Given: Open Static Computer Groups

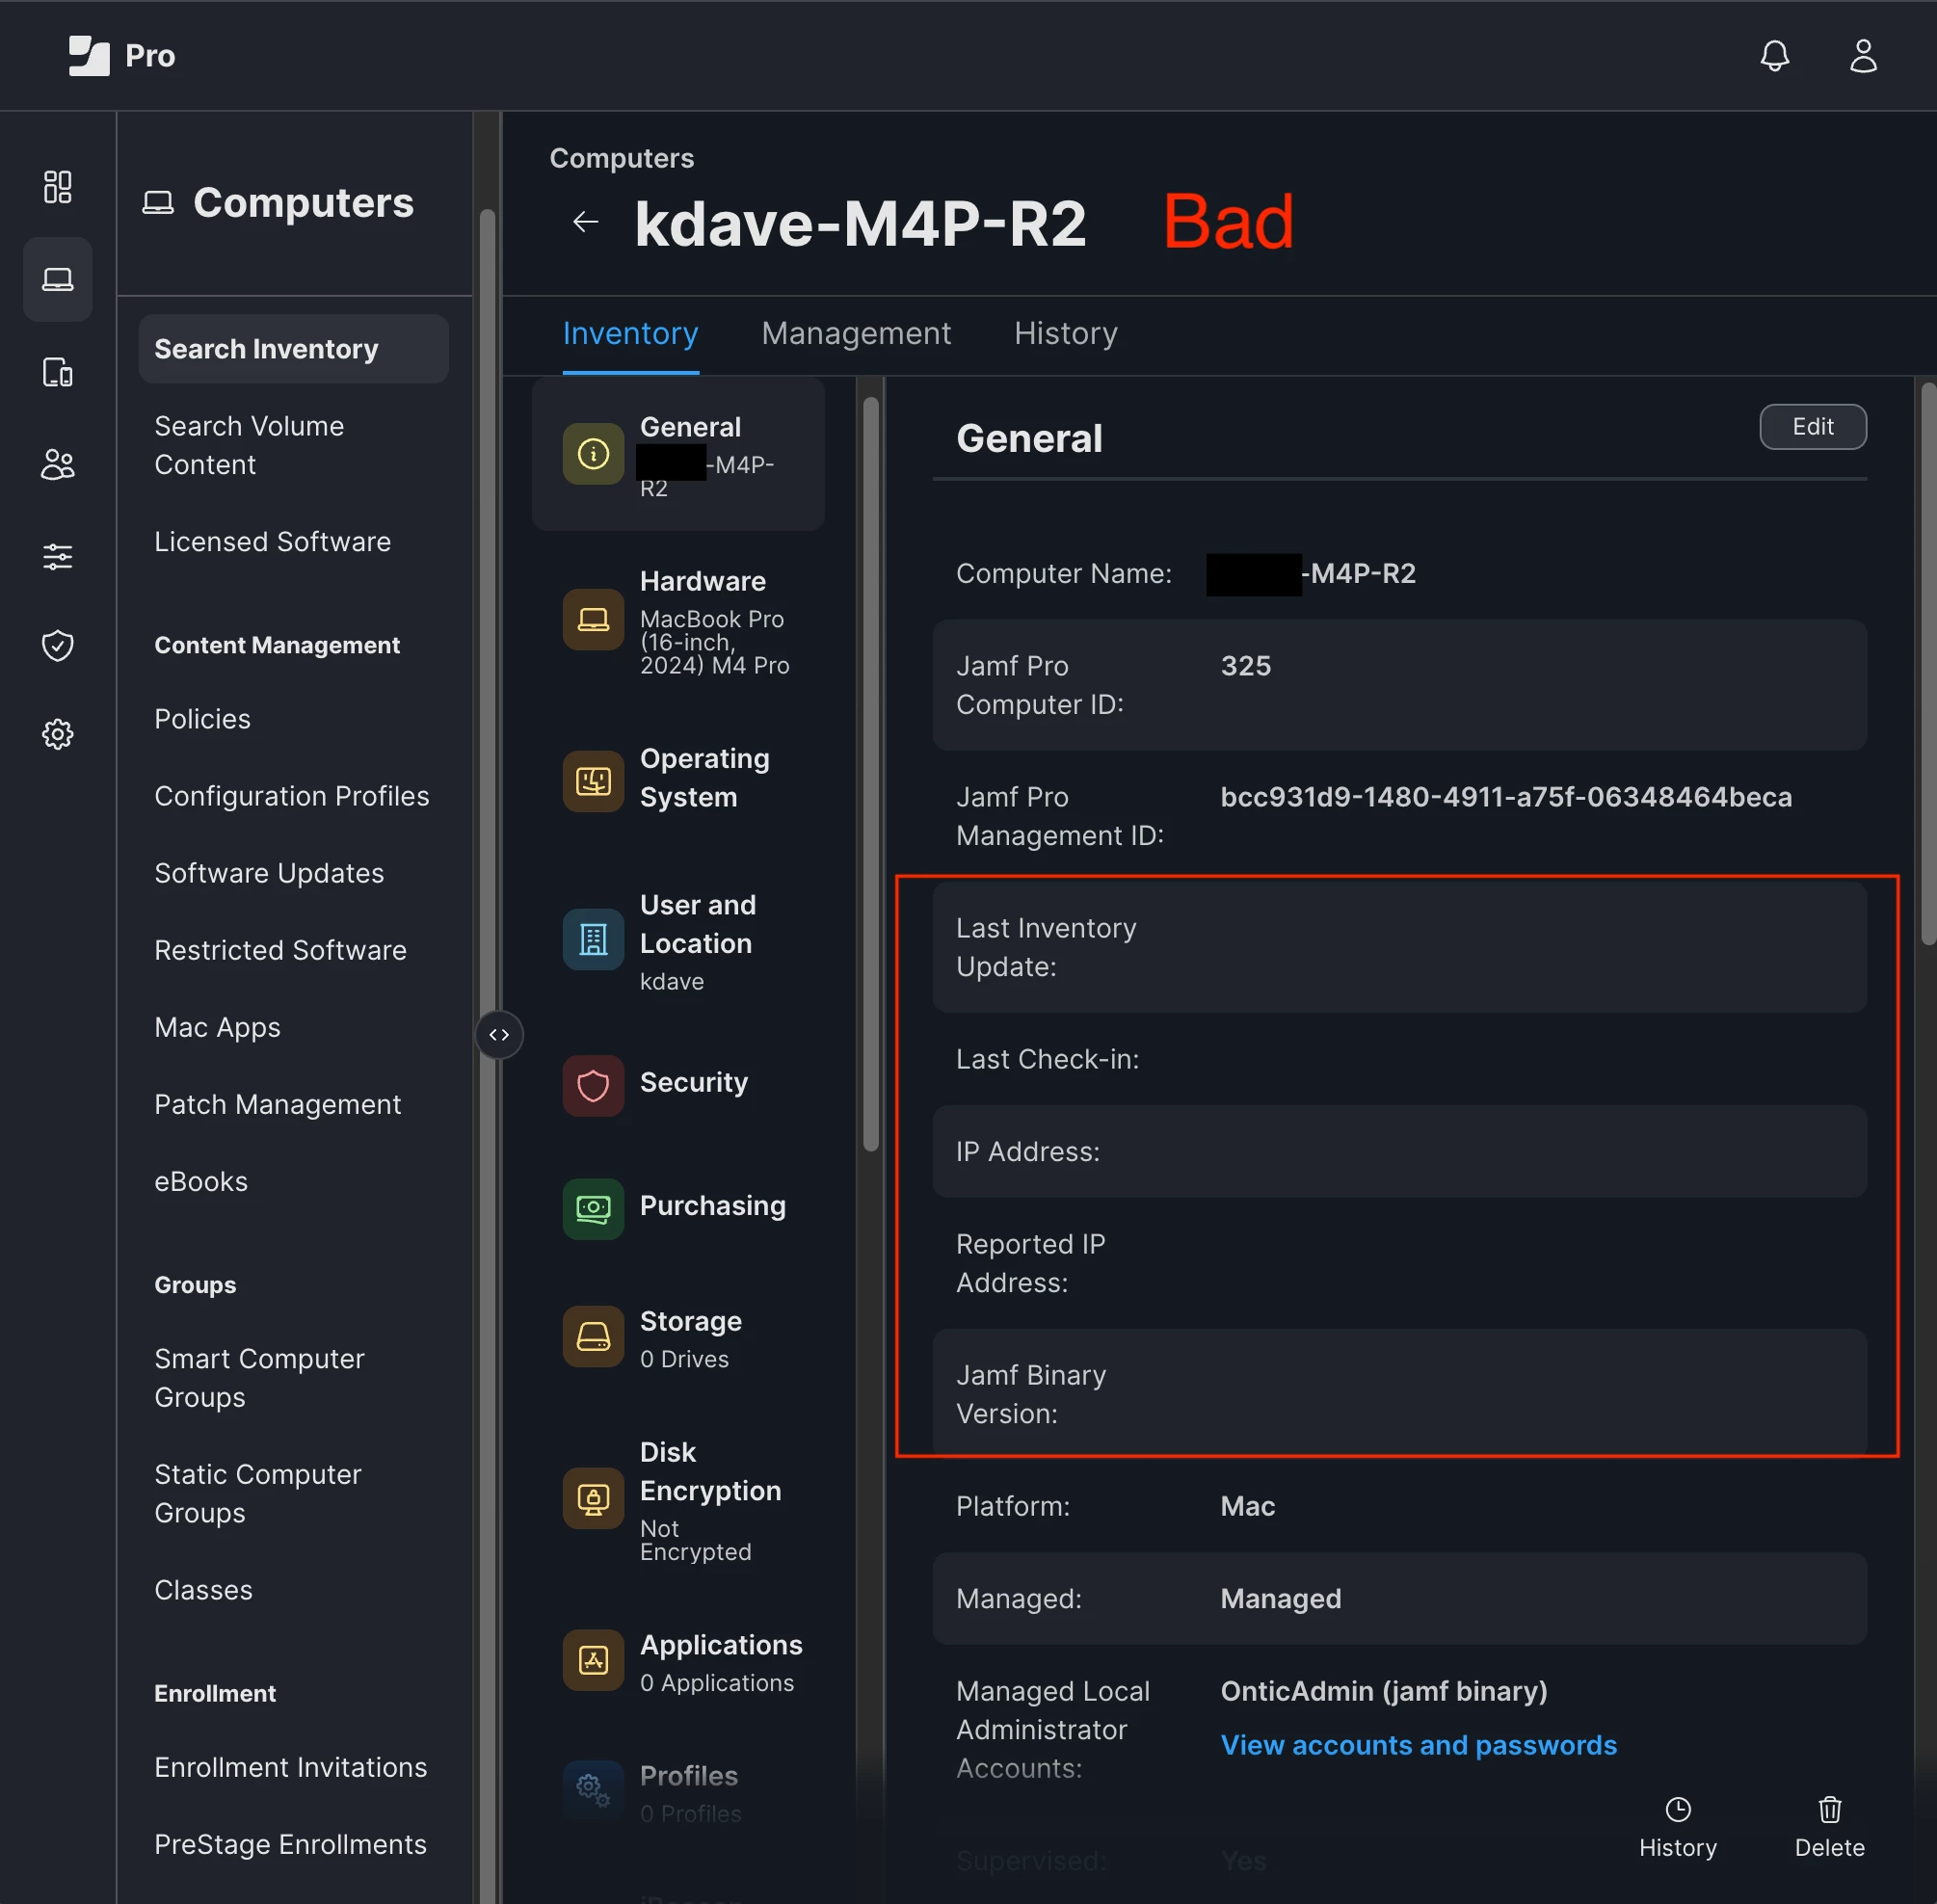Looking at the screenshot, I should tap(257, 1493).
